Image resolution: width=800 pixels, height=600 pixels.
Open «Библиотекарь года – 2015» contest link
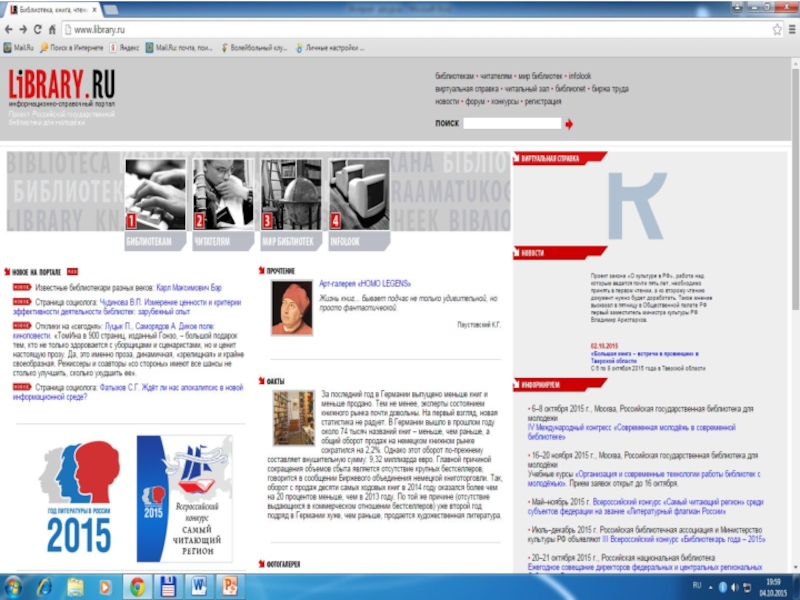684,539
